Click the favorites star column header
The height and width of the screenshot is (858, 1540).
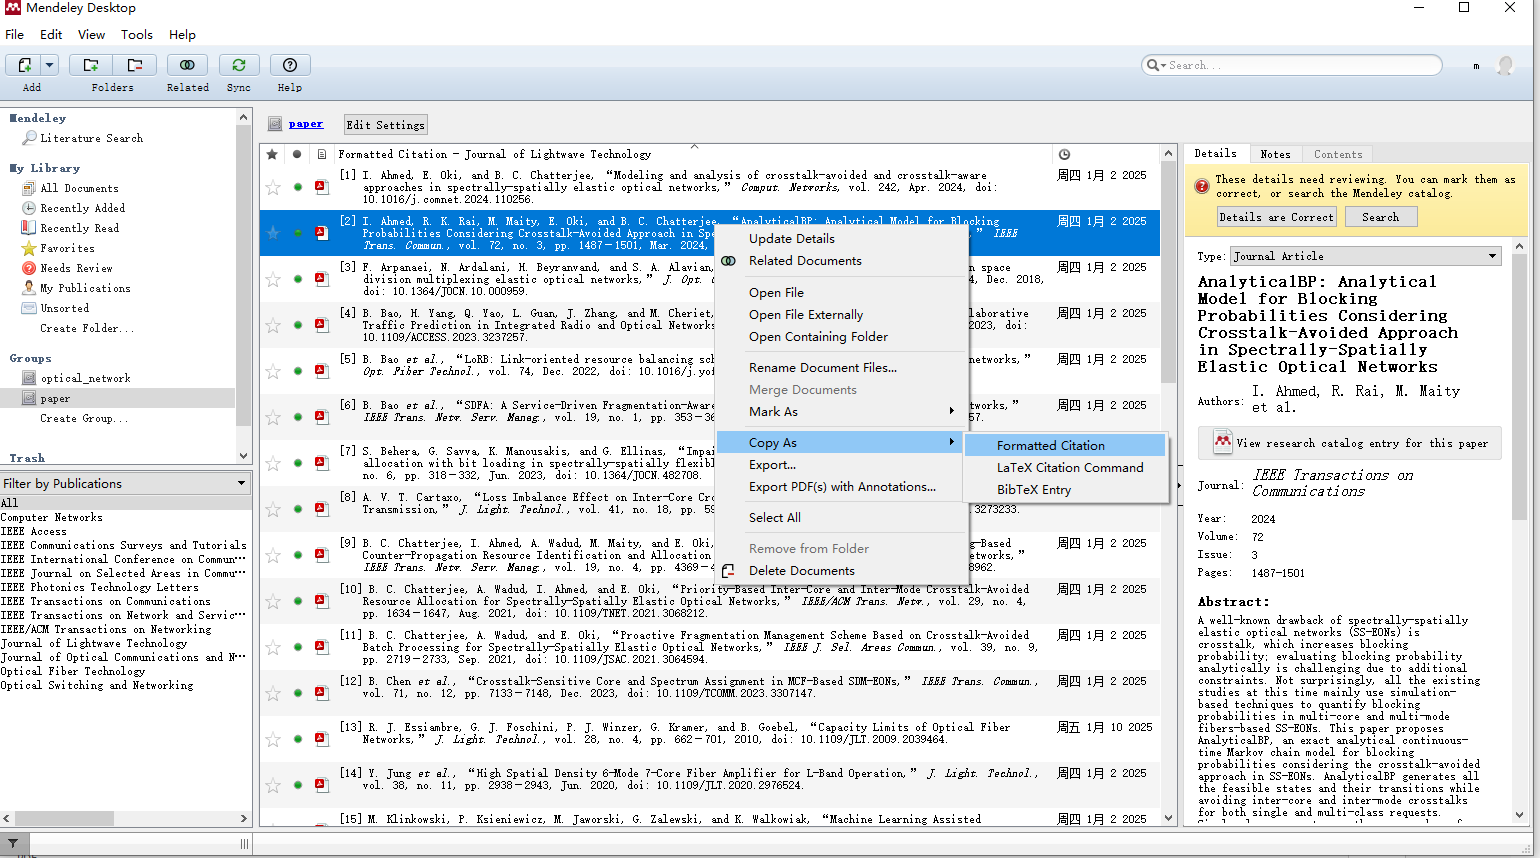point(272,154)
